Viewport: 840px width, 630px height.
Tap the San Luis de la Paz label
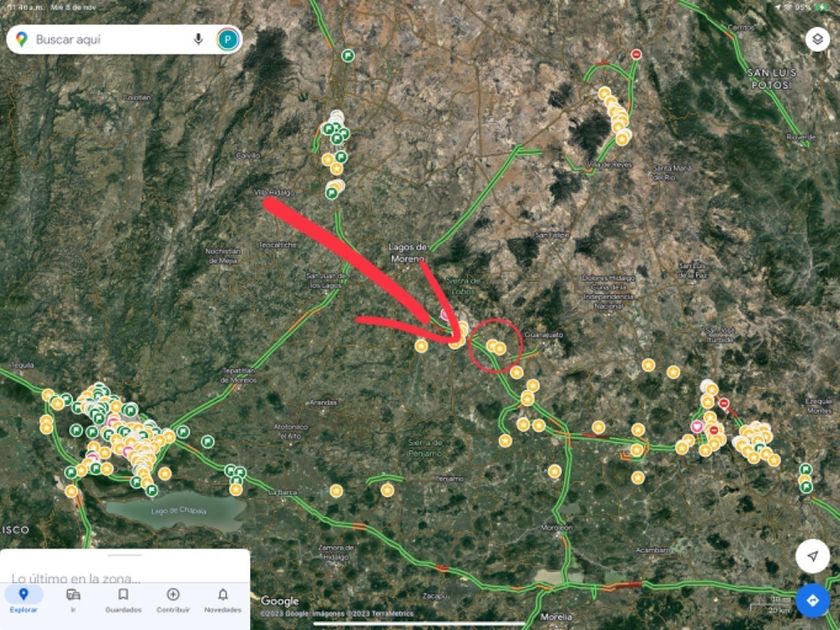point(693,270)
